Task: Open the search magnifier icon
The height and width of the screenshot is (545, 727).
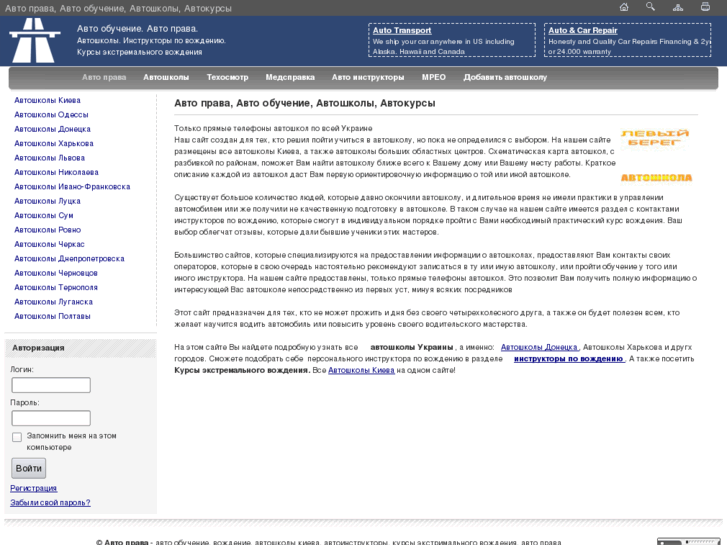Action: (650, 6)
